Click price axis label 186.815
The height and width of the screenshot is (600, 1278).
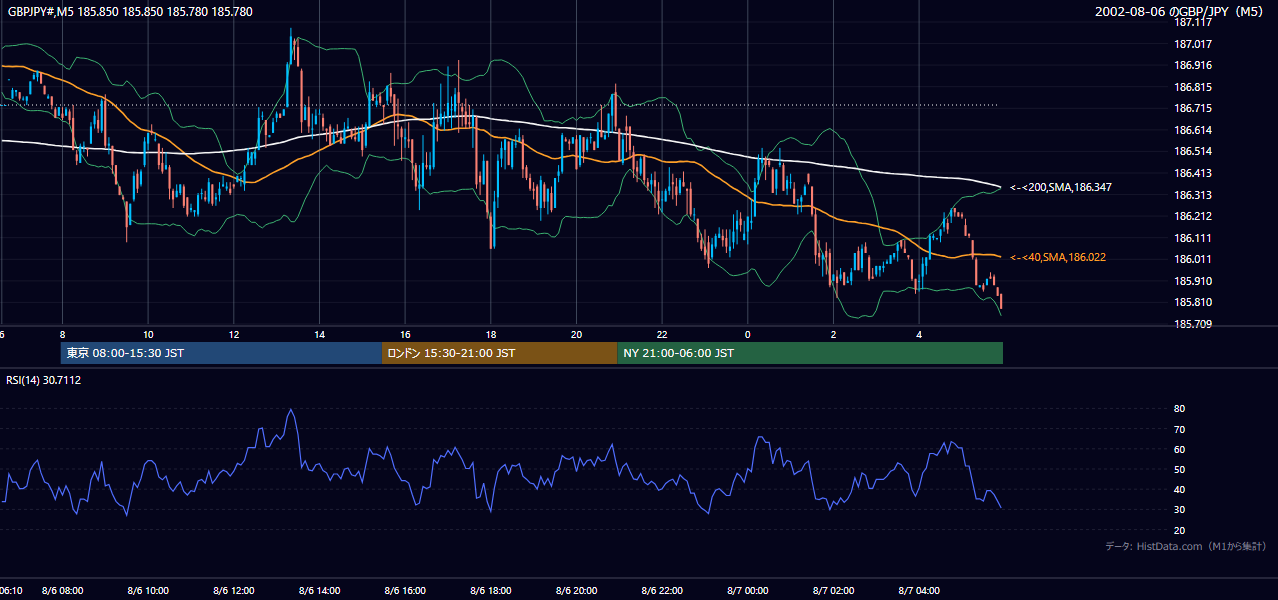1193,87
